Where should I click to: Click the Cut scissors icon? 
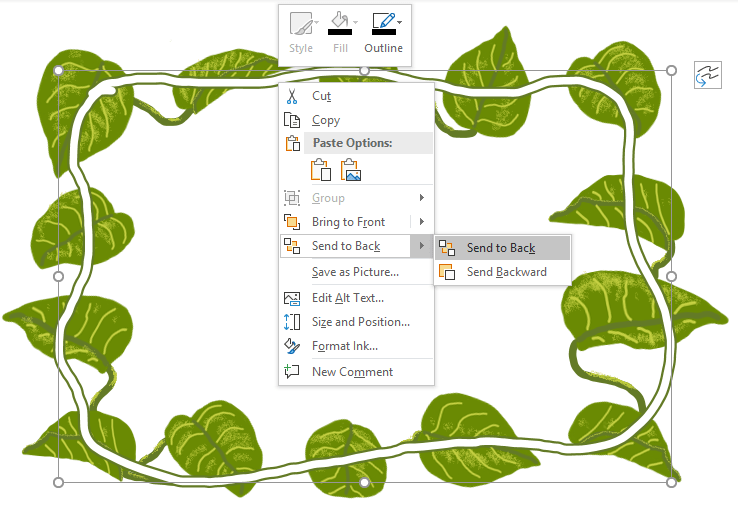click(292, 96)
